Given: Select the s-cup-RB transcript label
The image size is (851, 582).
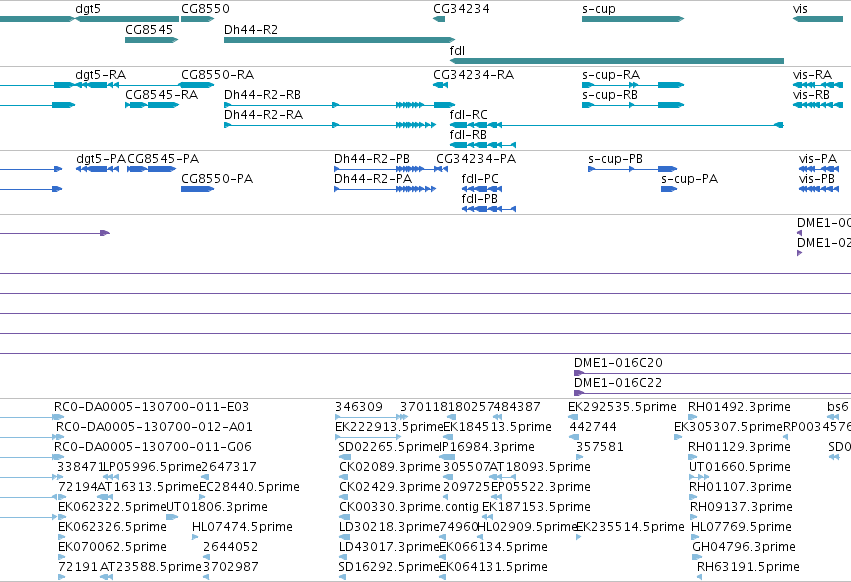Looking at the screenshot, I should coord(610,94).
